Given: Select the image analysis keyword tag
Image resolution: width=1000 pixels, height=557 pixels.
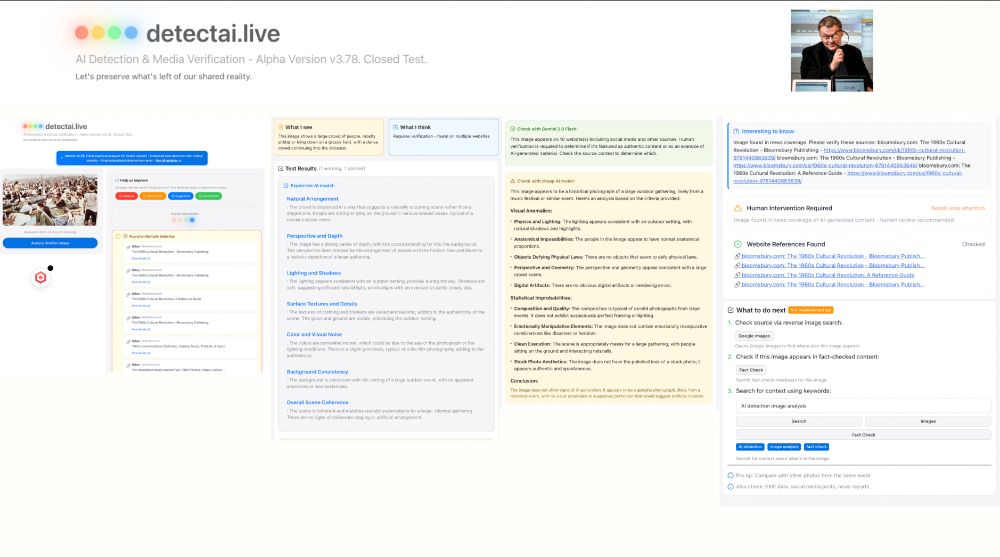Looking at the screenshot, I should point(784,447).
